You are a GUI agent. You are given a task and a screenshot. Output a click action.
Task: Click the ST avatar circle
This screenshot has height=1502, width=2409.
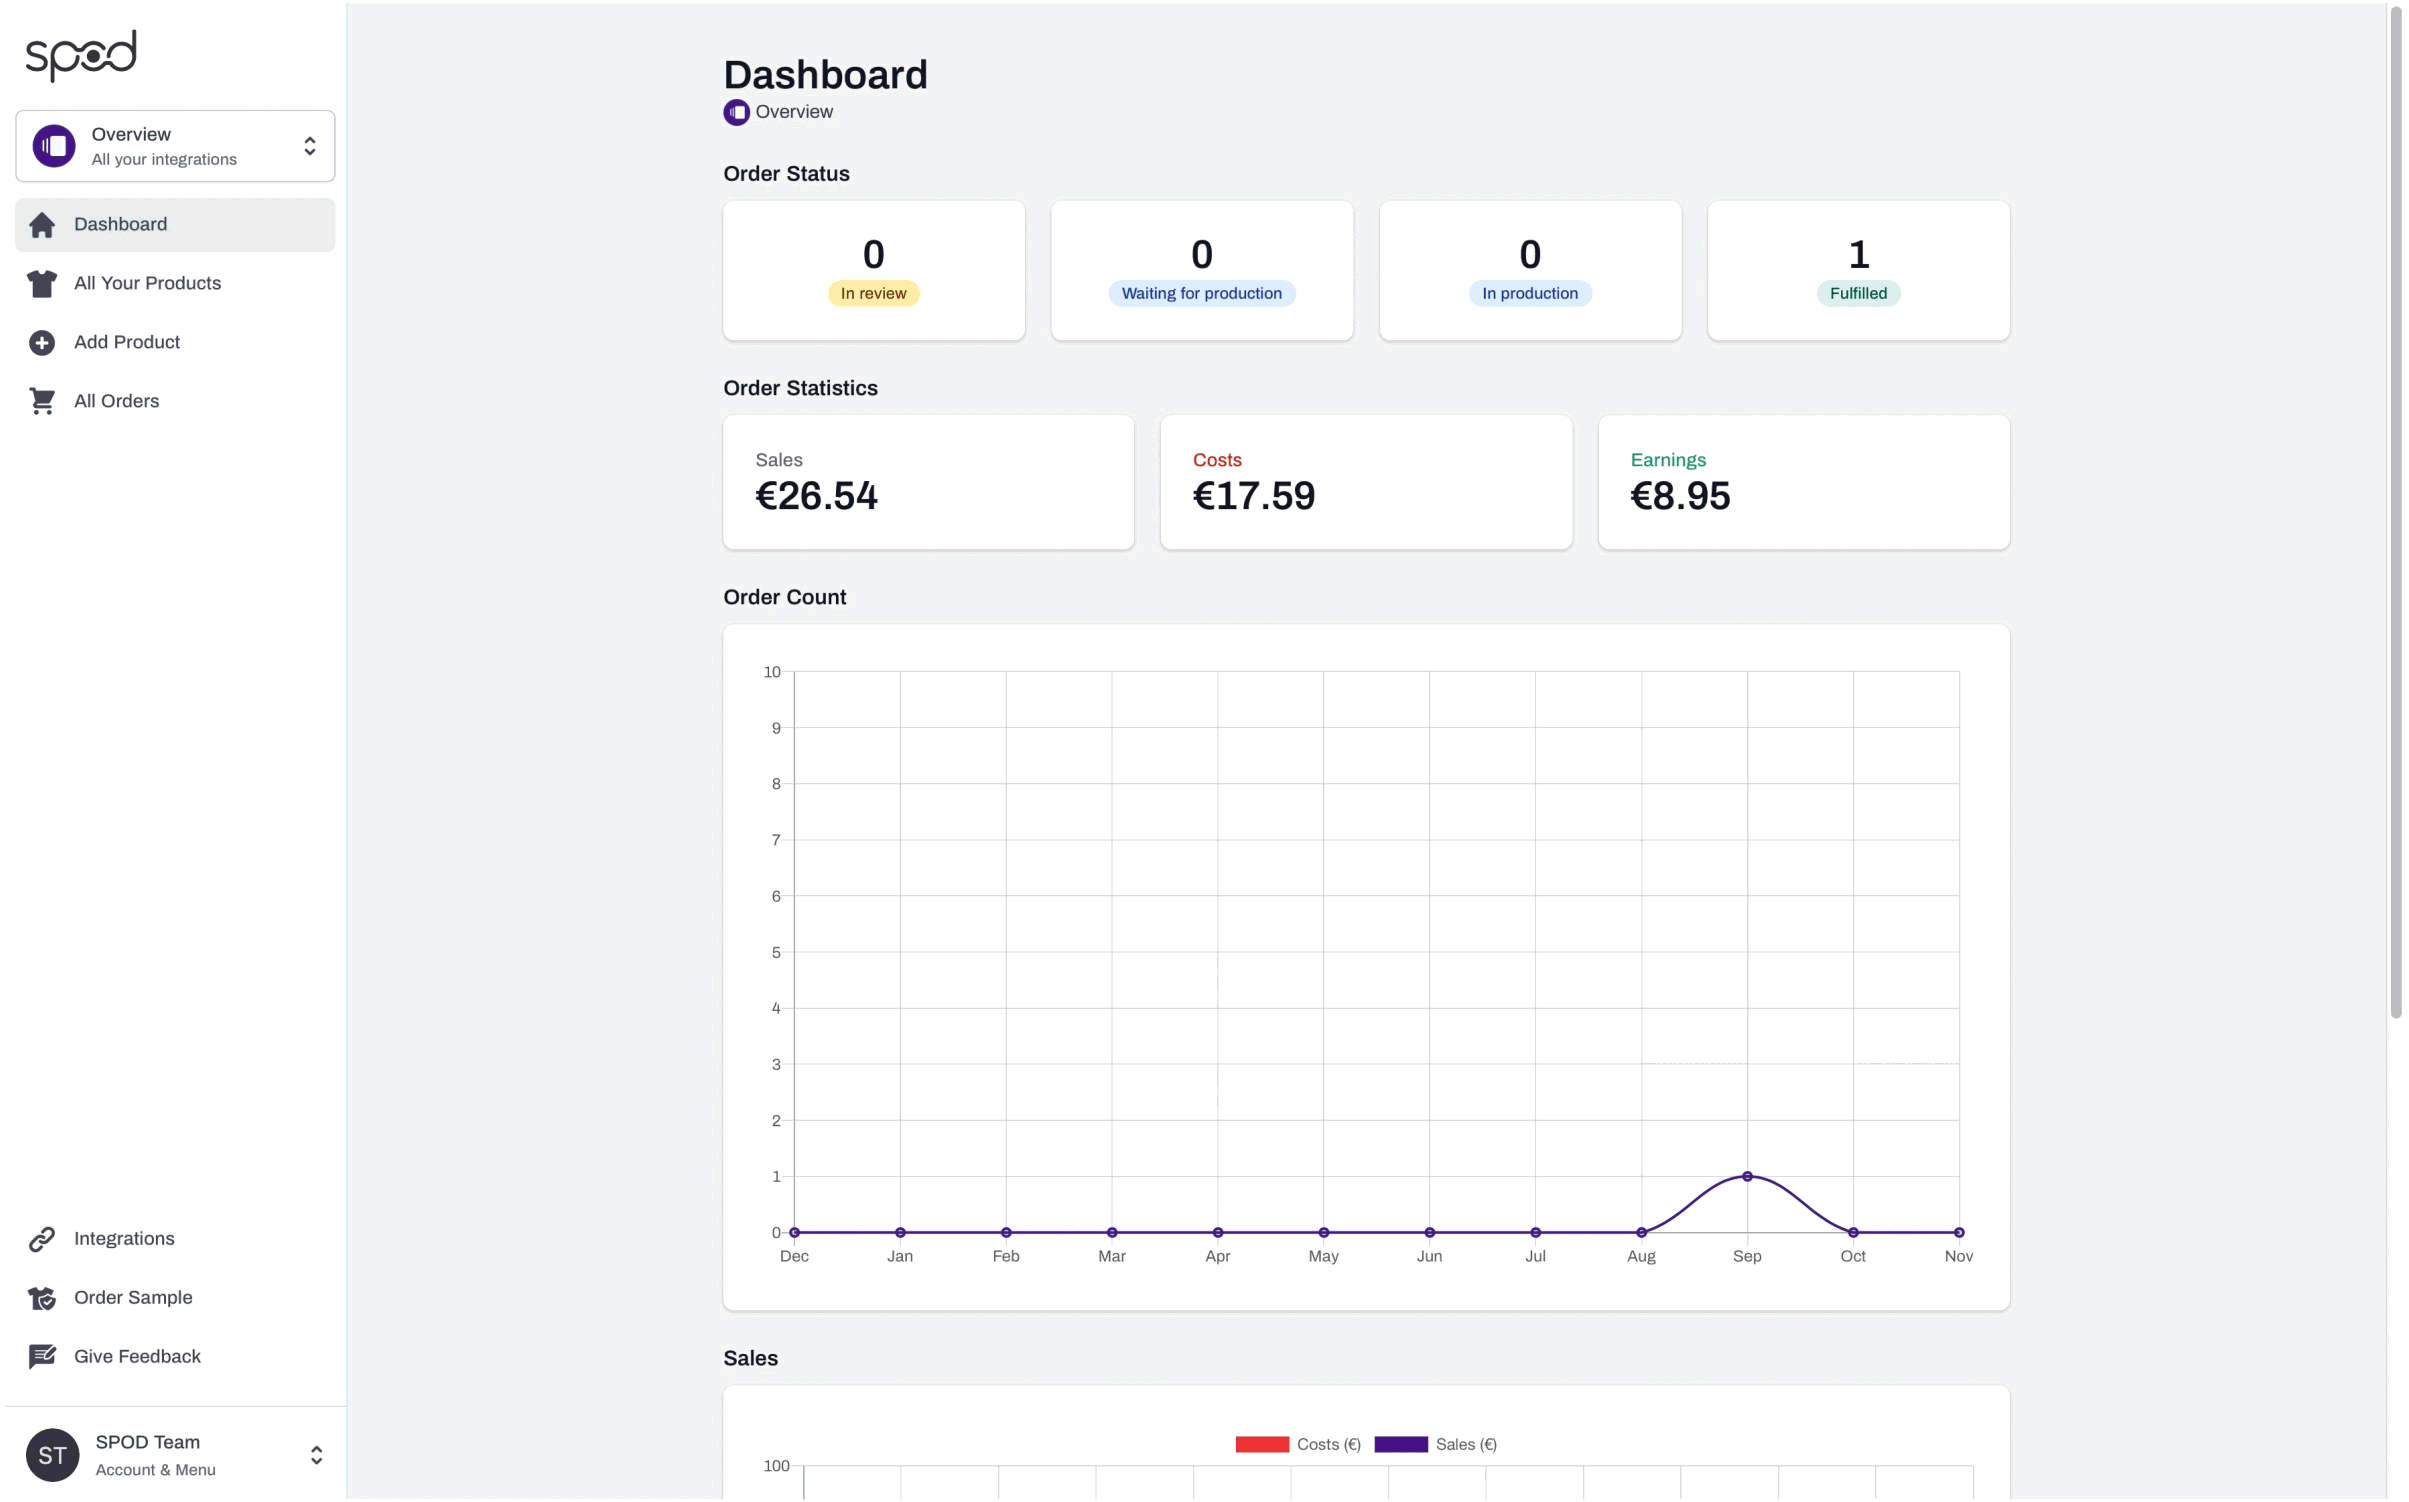52,1457
